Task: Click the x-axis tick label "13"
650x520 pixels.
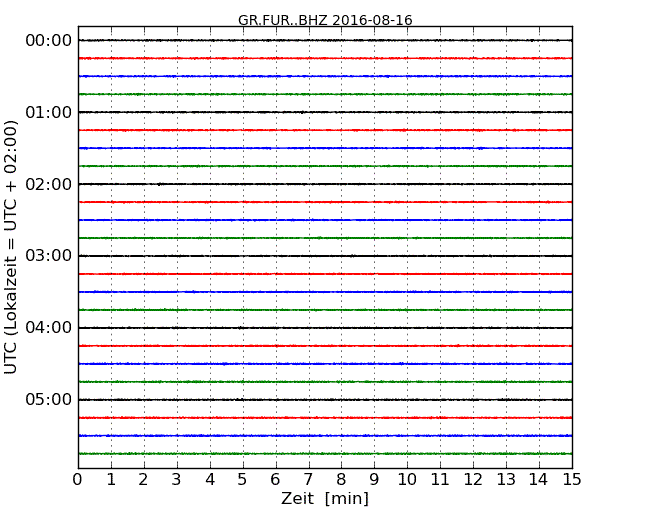Action: click(x=506, y=480)
